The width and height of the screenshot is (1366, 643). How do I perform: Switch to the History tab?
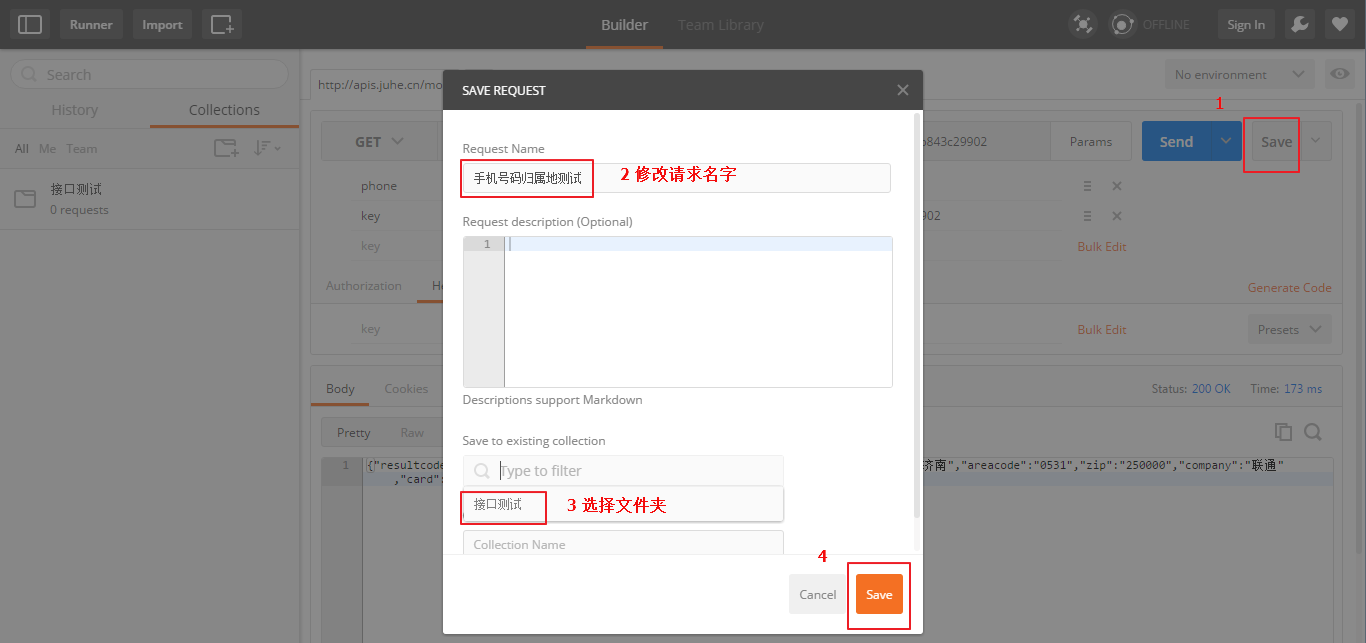coord(75,110)
